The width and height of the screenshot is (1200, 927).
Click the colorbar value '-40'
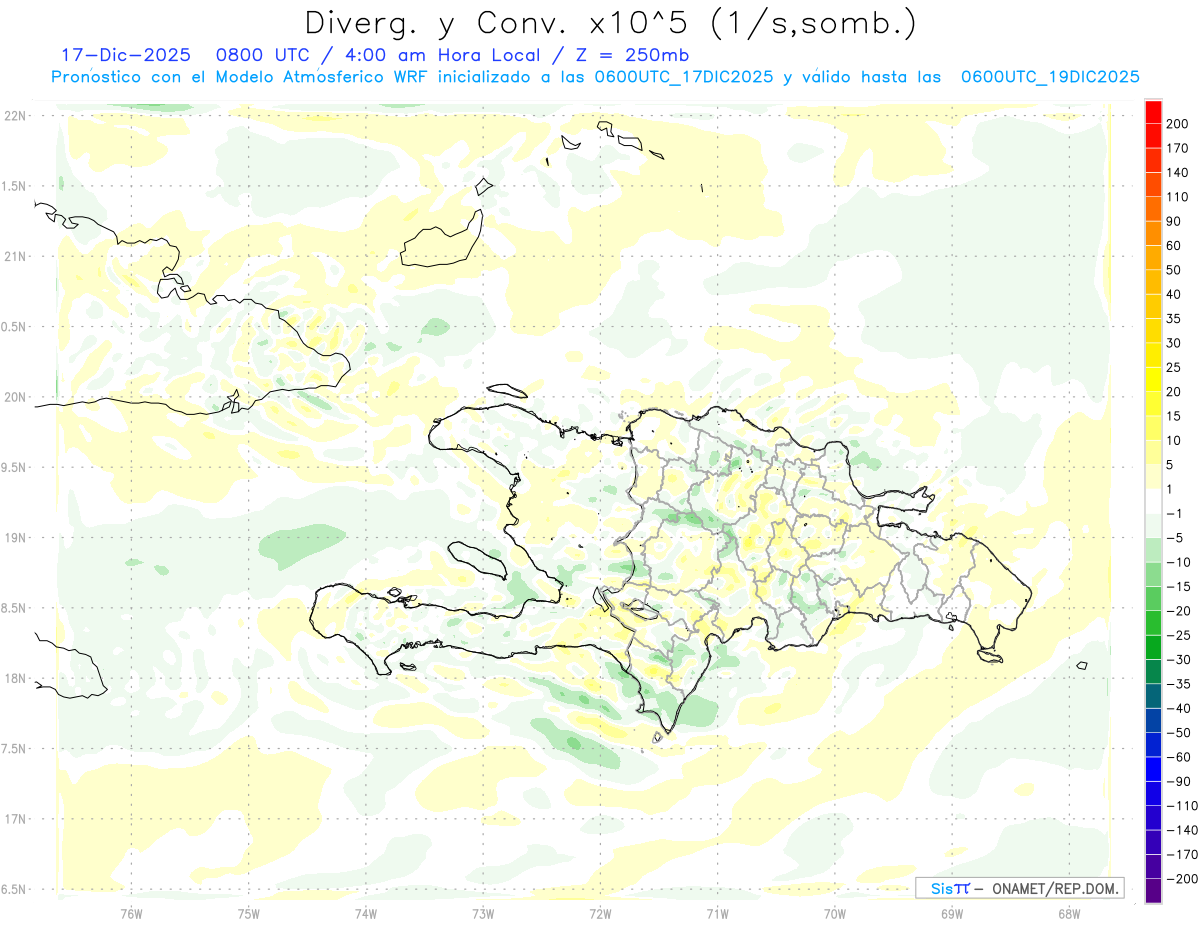(1178, 709)
